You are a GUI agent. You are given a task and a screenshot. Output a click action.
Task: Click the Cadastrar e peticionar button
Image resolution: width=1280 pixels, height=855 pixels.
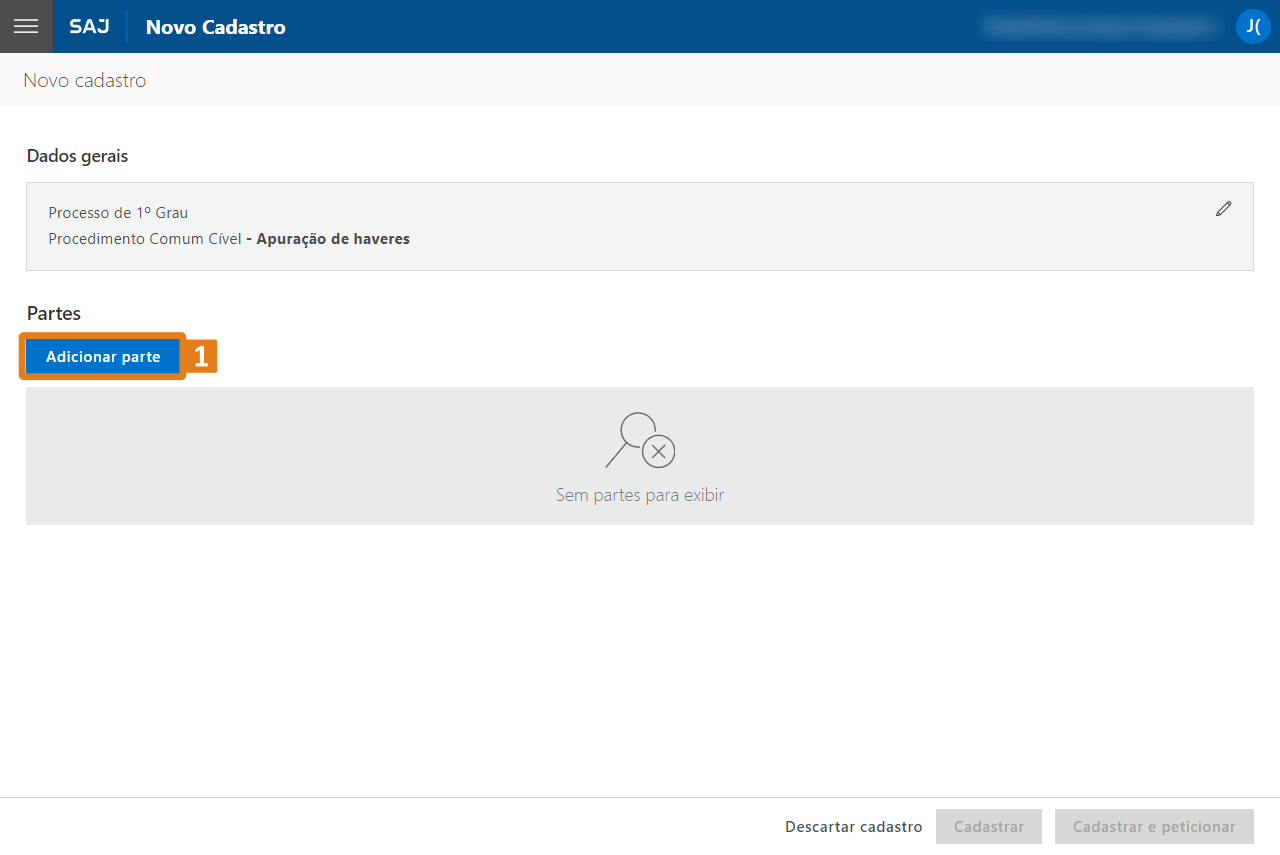(x=1153, y=827)
